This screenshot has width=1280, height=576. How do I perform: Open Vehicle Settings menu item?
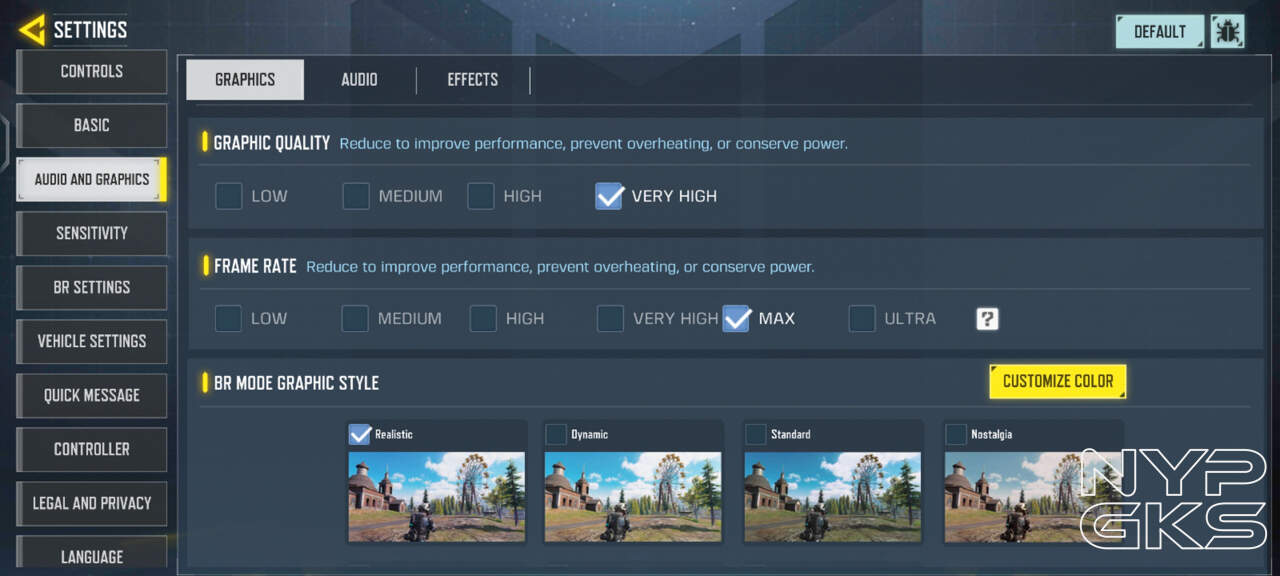coord(91,341)
